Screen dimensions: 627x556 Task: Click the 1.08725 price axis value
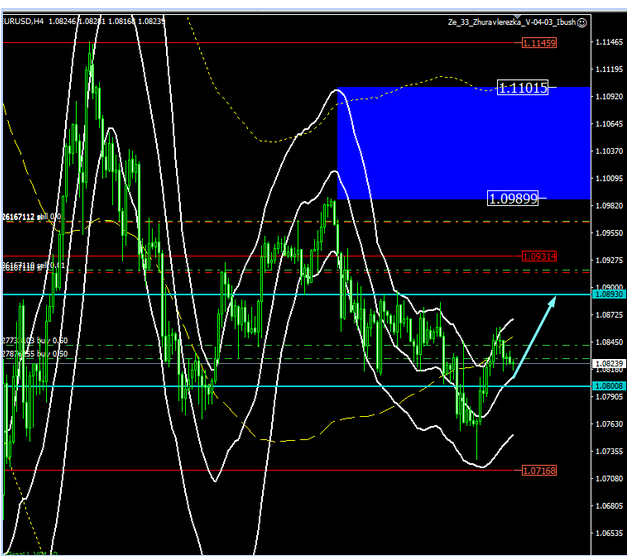[x=608, y=315]
